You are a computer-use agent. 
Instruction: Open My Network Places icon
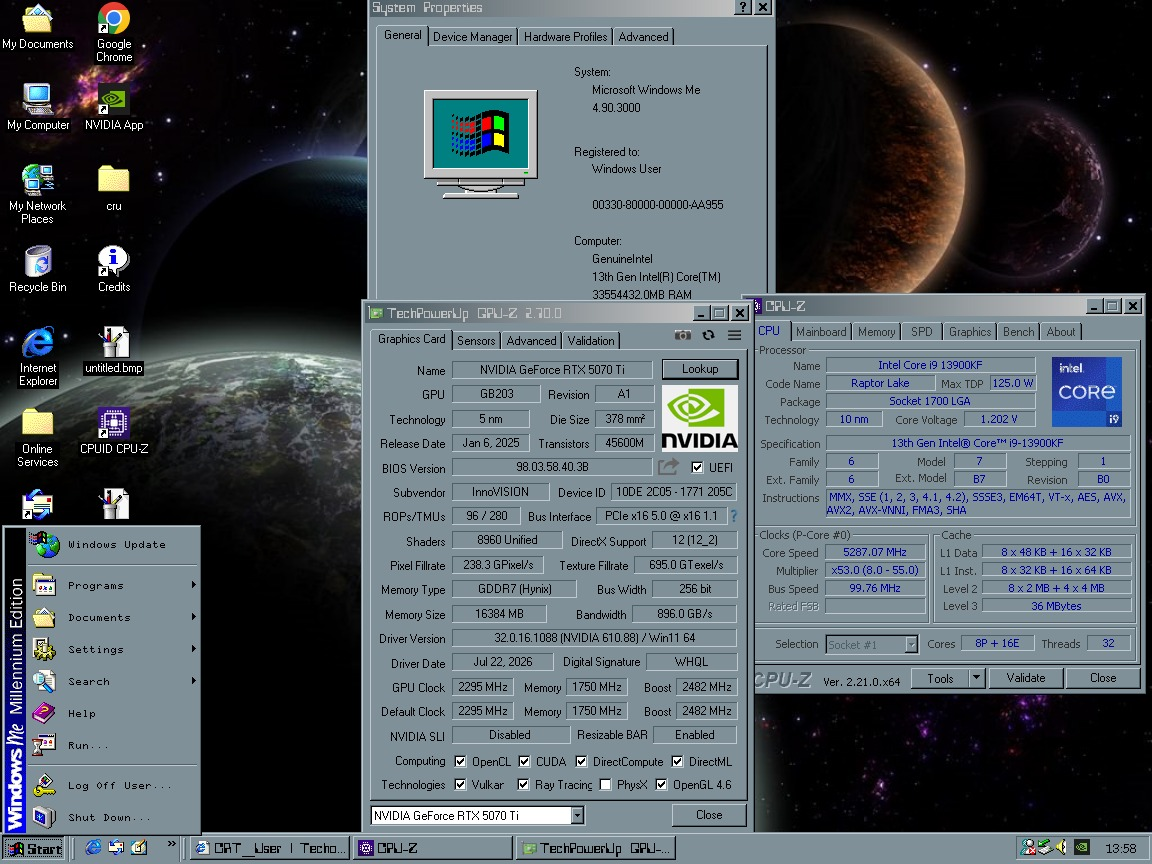37,194
